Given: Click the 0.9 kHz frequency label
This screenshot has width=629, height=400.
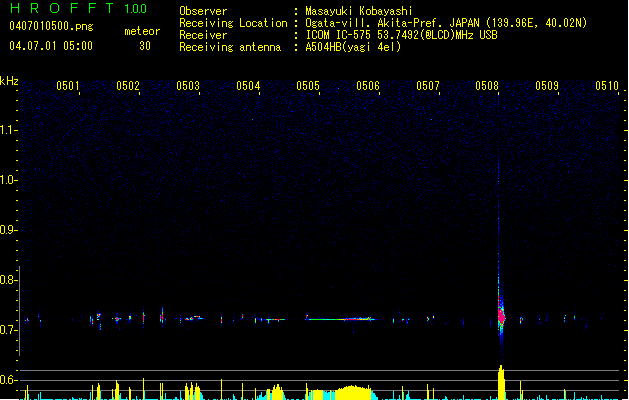Looking at the screenshot, I should pos(8,230).
